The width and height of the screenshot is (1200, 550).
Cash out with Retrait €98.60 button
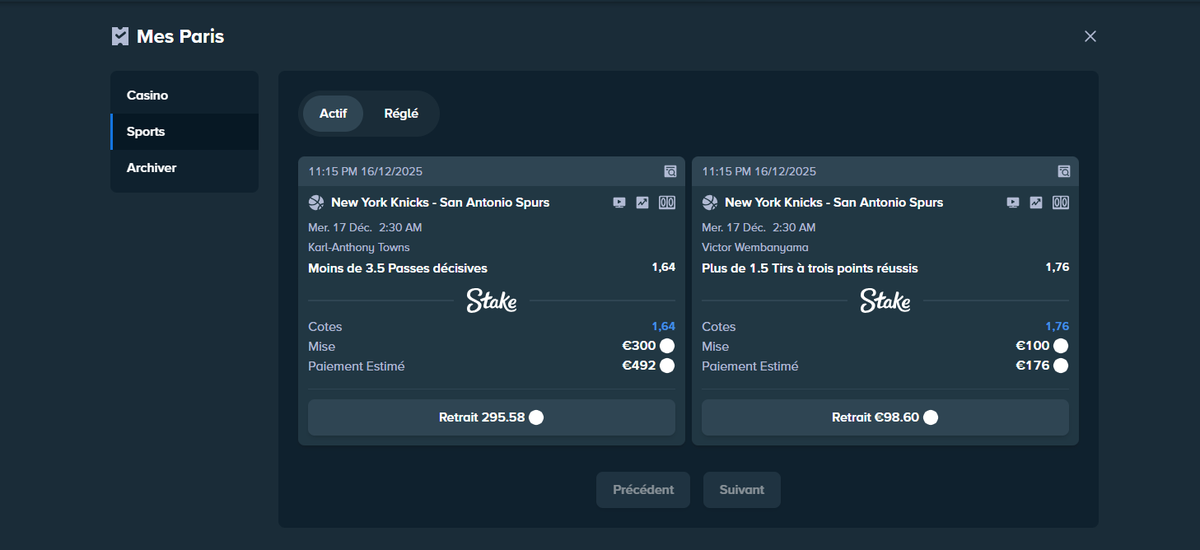tap(885, 418)
